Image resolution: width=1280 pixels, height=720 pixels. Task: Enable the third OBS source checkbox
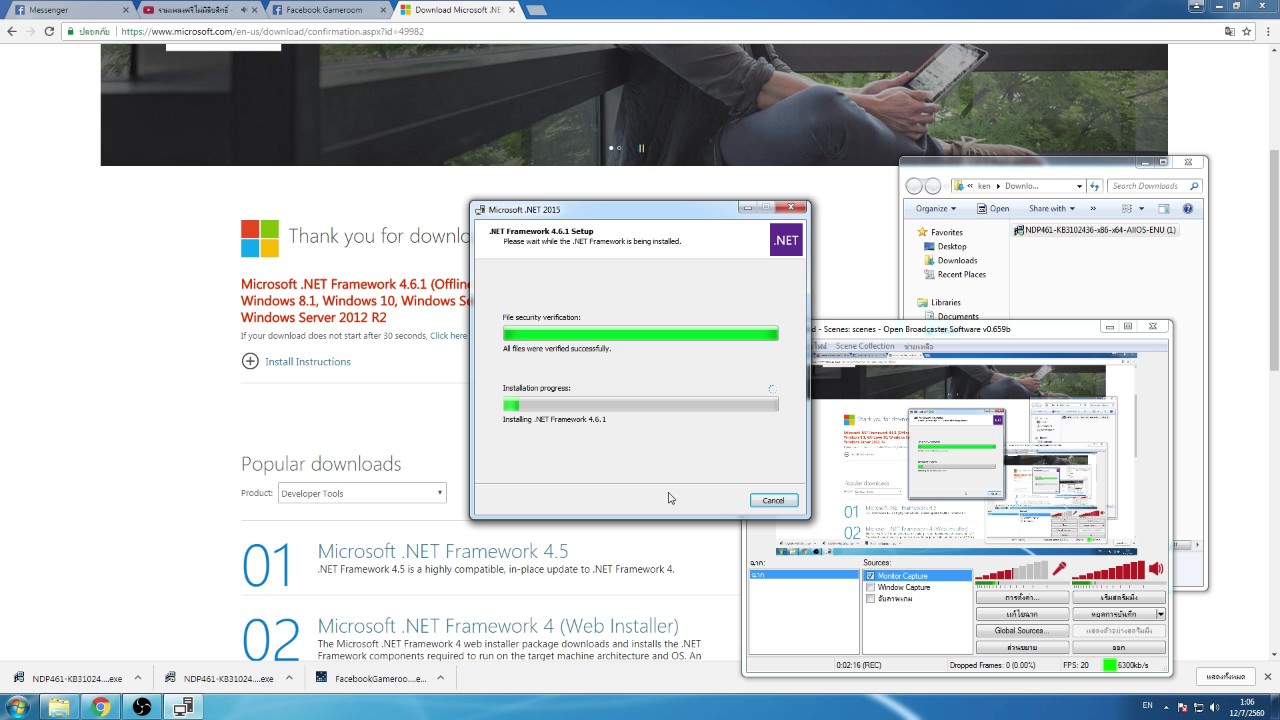pyautogui.click(x=870, y=598)
